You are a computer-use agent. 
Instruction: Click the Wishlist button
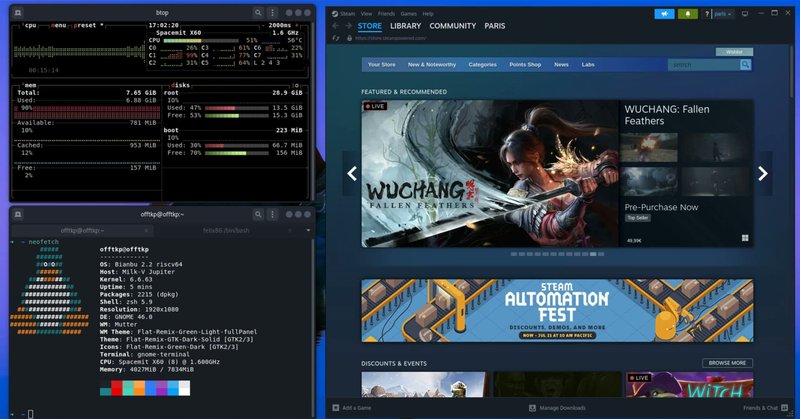(734, 52)
